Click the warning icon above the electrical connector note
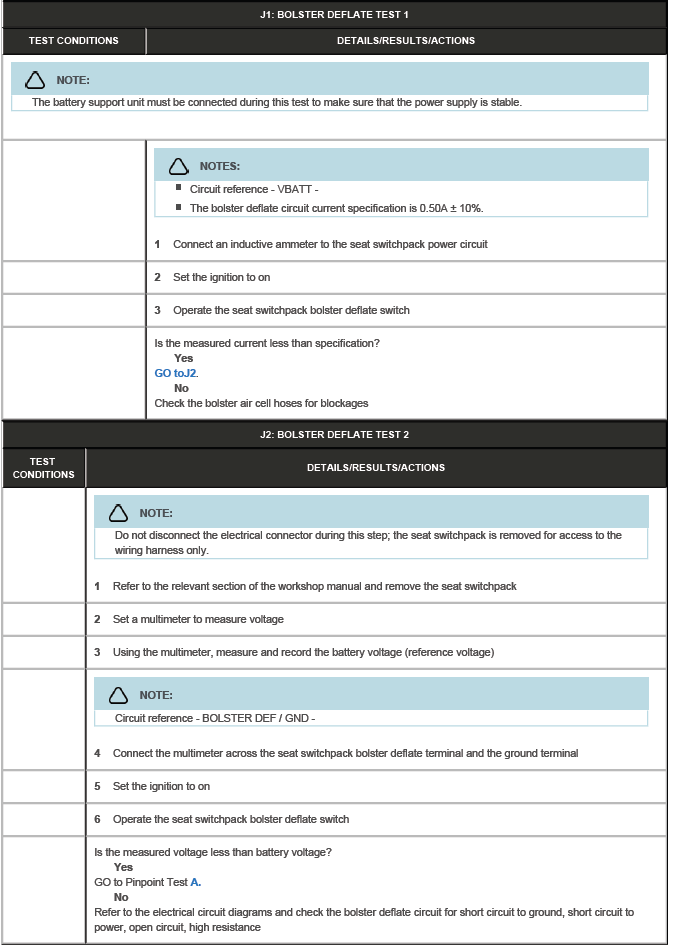 point(119,513)
